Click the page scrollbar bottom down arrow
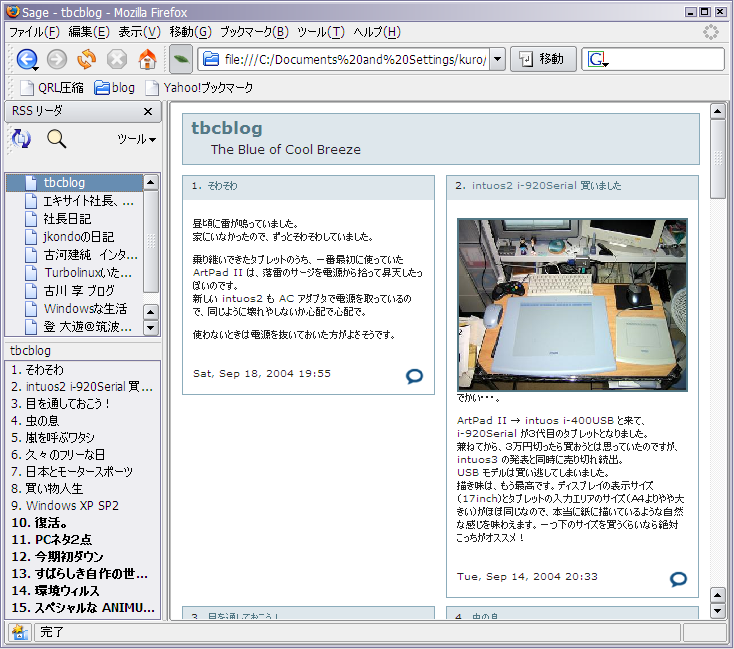The height and width of the screenshot is (649, 734). pos(718,611)
